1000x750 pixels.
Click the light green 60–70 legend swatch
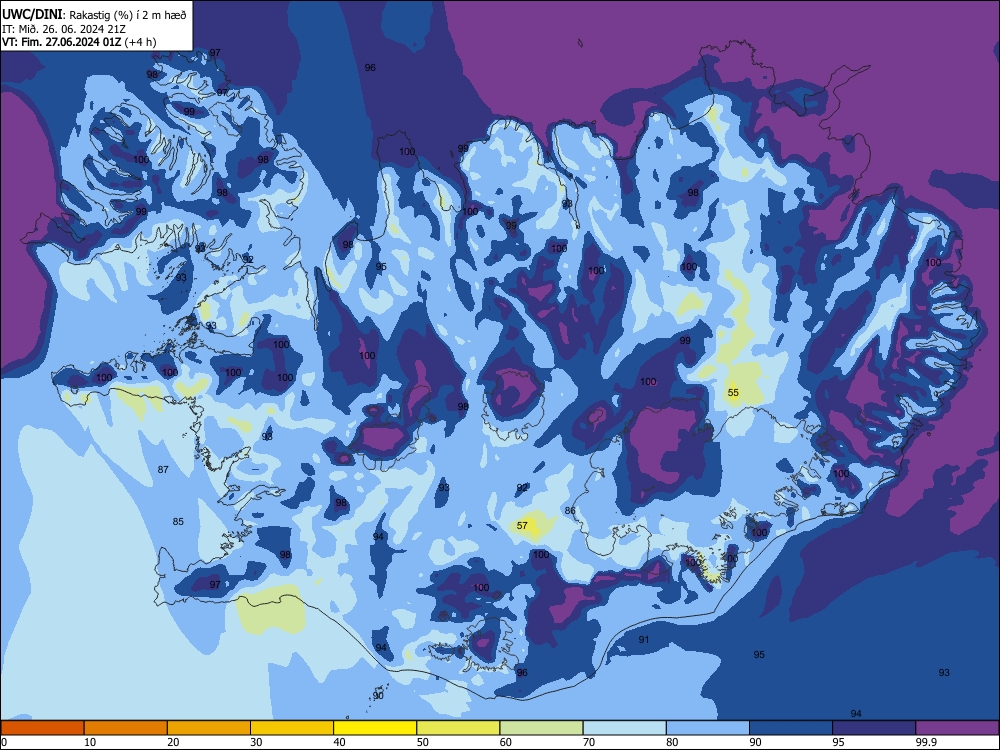541,728
